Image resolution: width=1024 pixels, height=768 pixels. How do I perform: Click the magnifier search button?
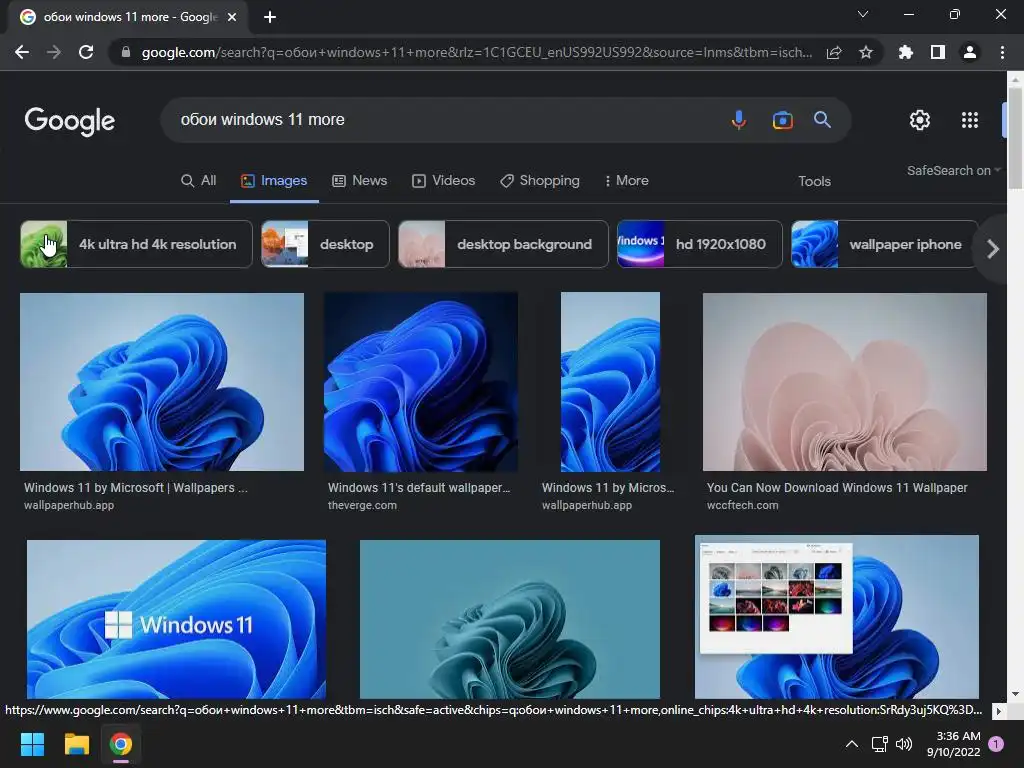[822, 120]
